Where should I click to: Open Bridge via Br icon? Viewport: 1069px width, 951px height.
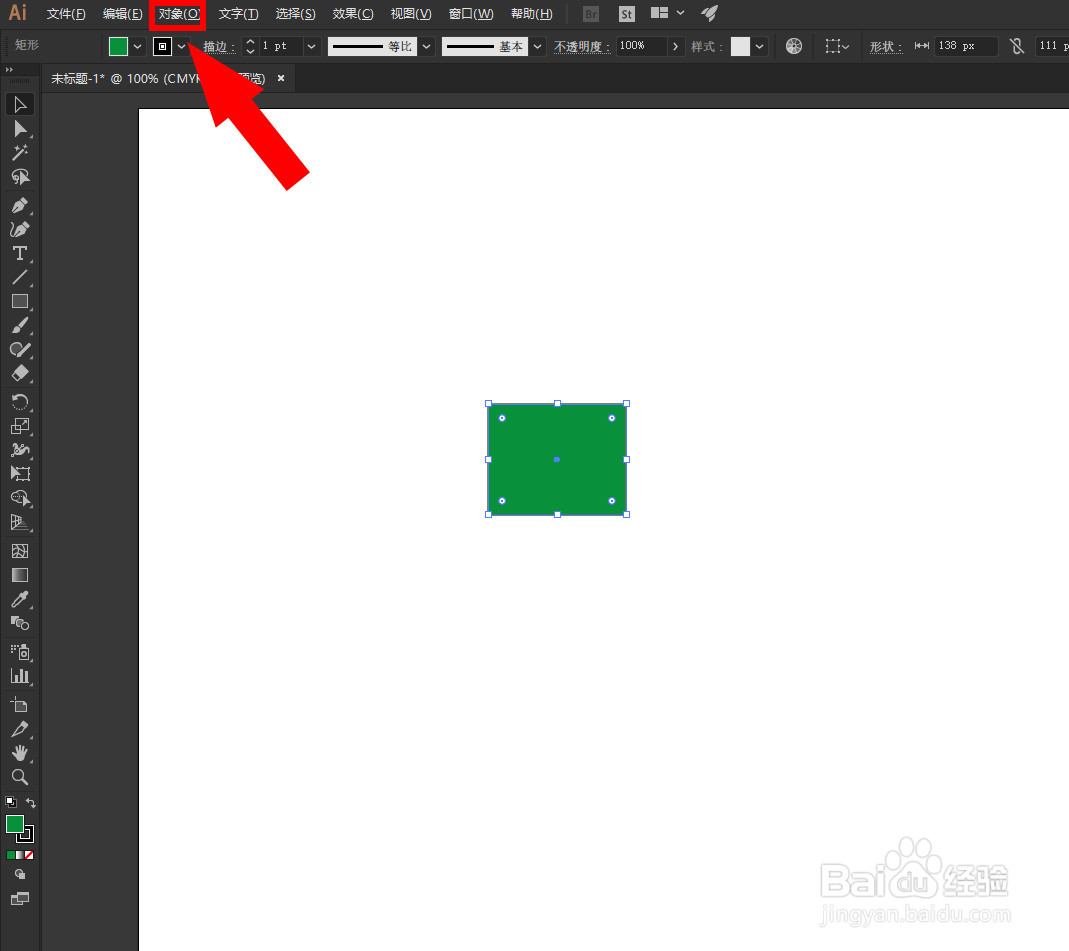tap(591, 14)
